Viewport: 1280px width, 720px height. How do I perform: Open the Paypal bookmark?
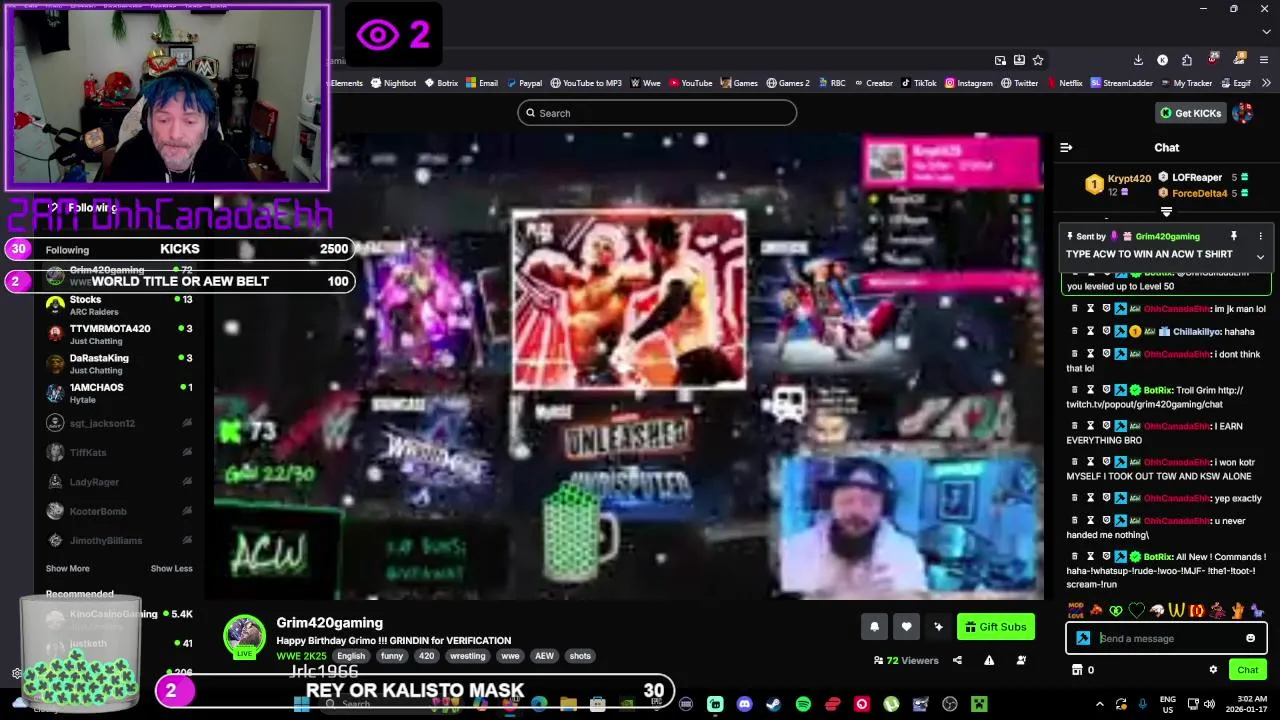click(x=524, y=83)
